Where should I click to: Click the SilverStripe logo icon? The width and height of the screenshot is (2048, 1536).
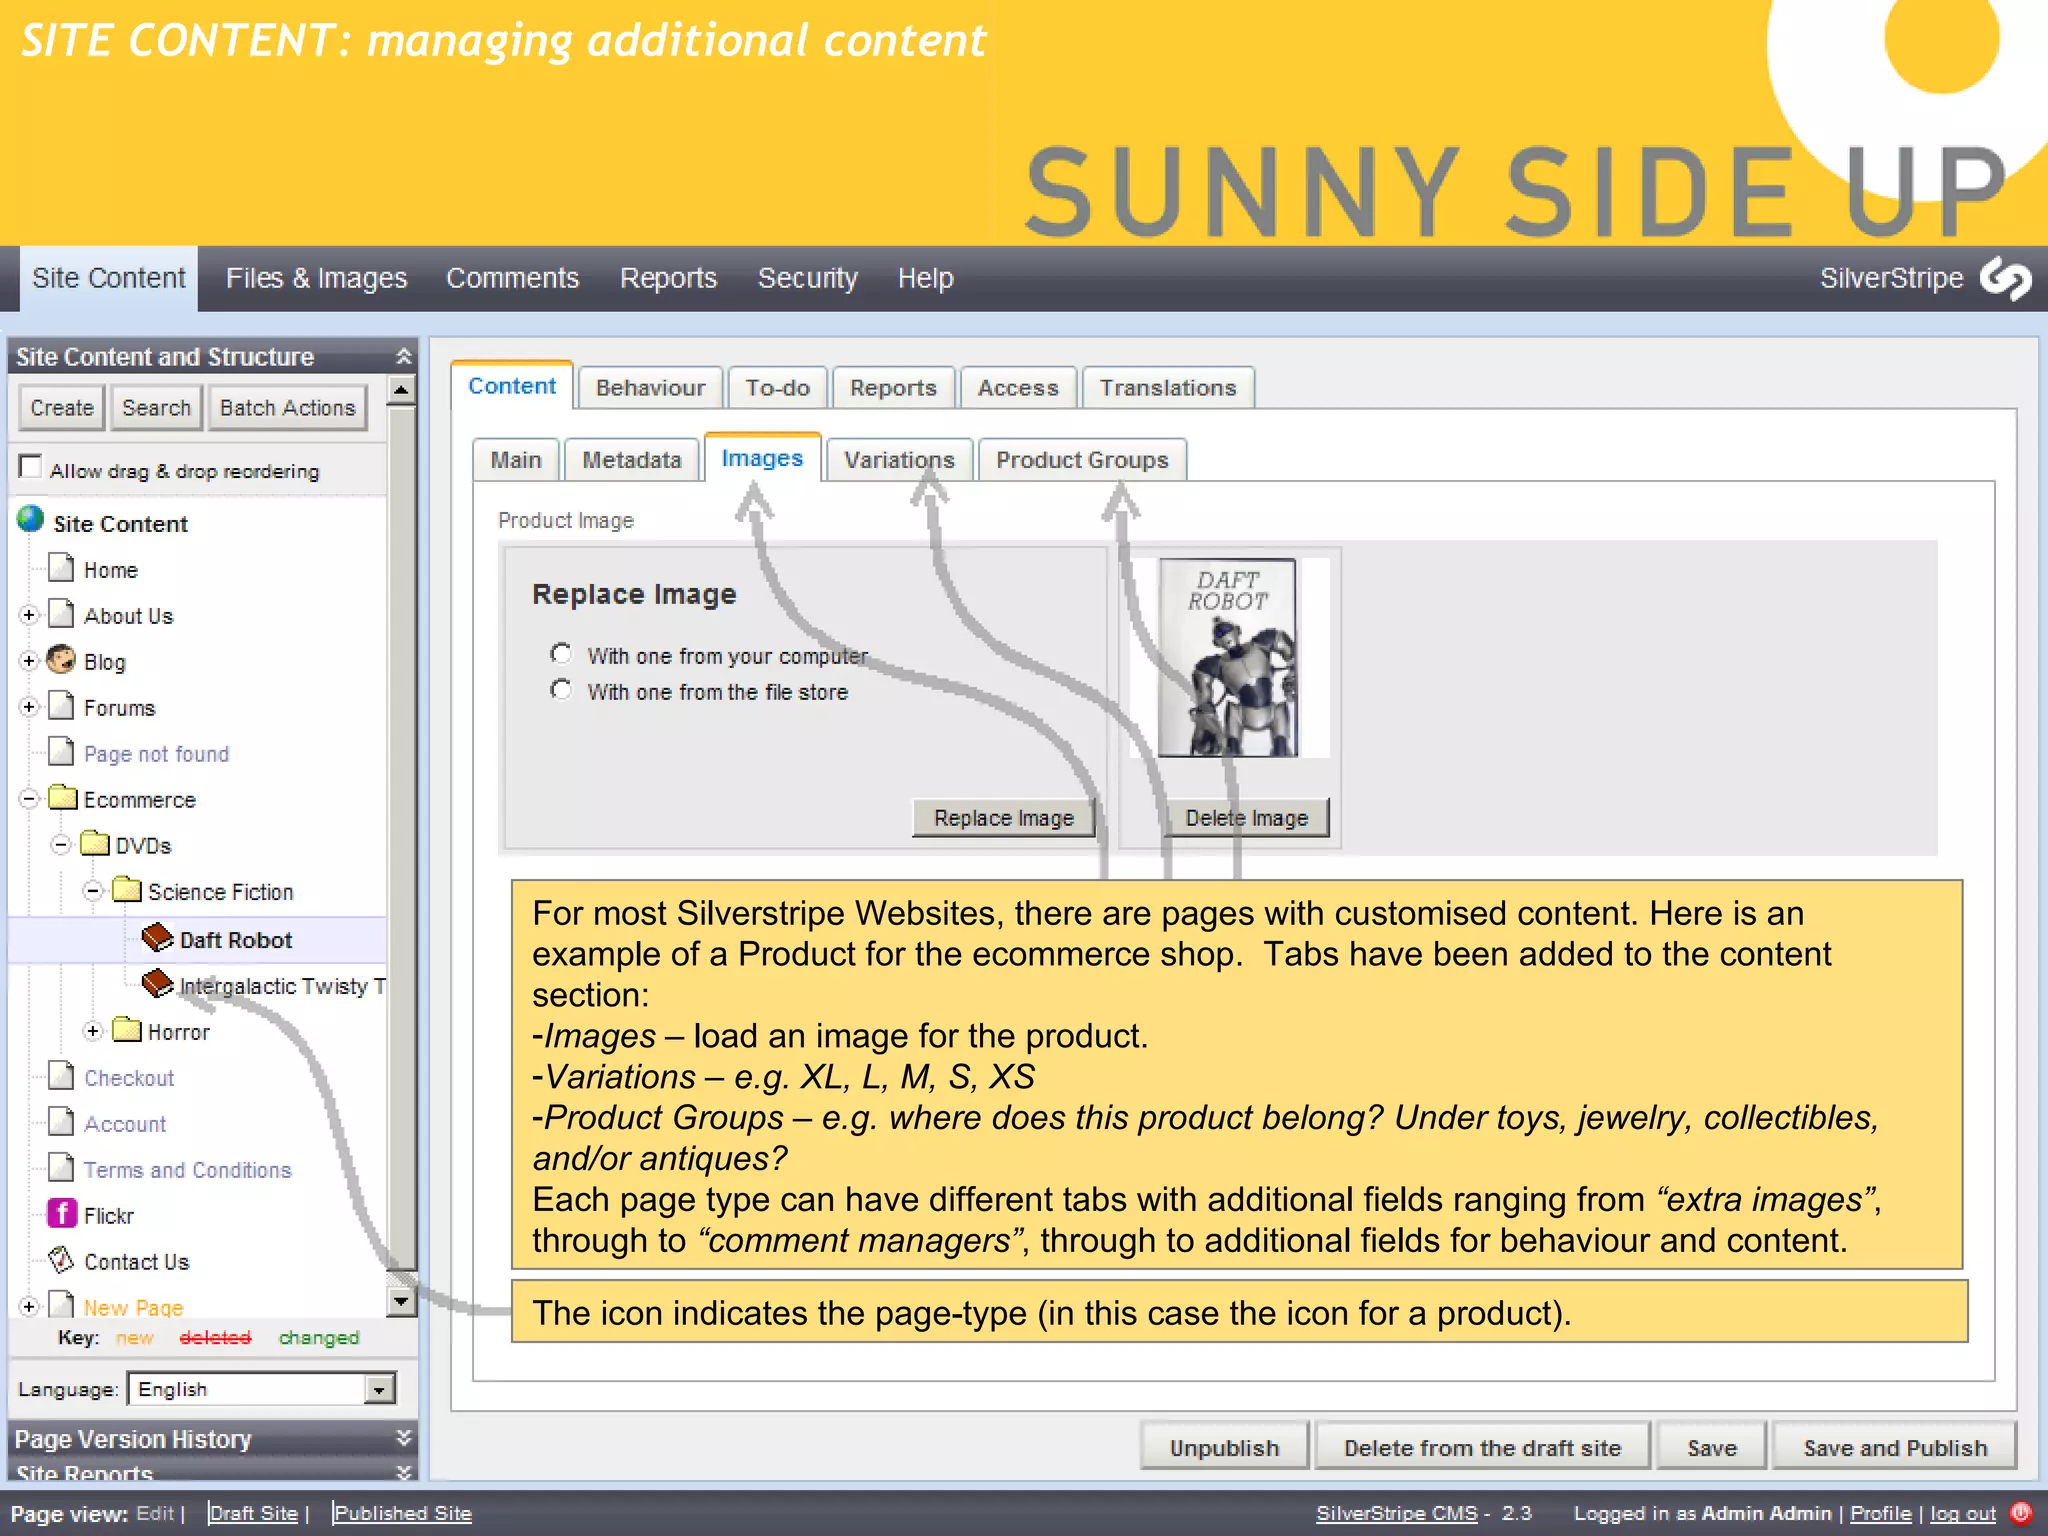coord(2005,278)
